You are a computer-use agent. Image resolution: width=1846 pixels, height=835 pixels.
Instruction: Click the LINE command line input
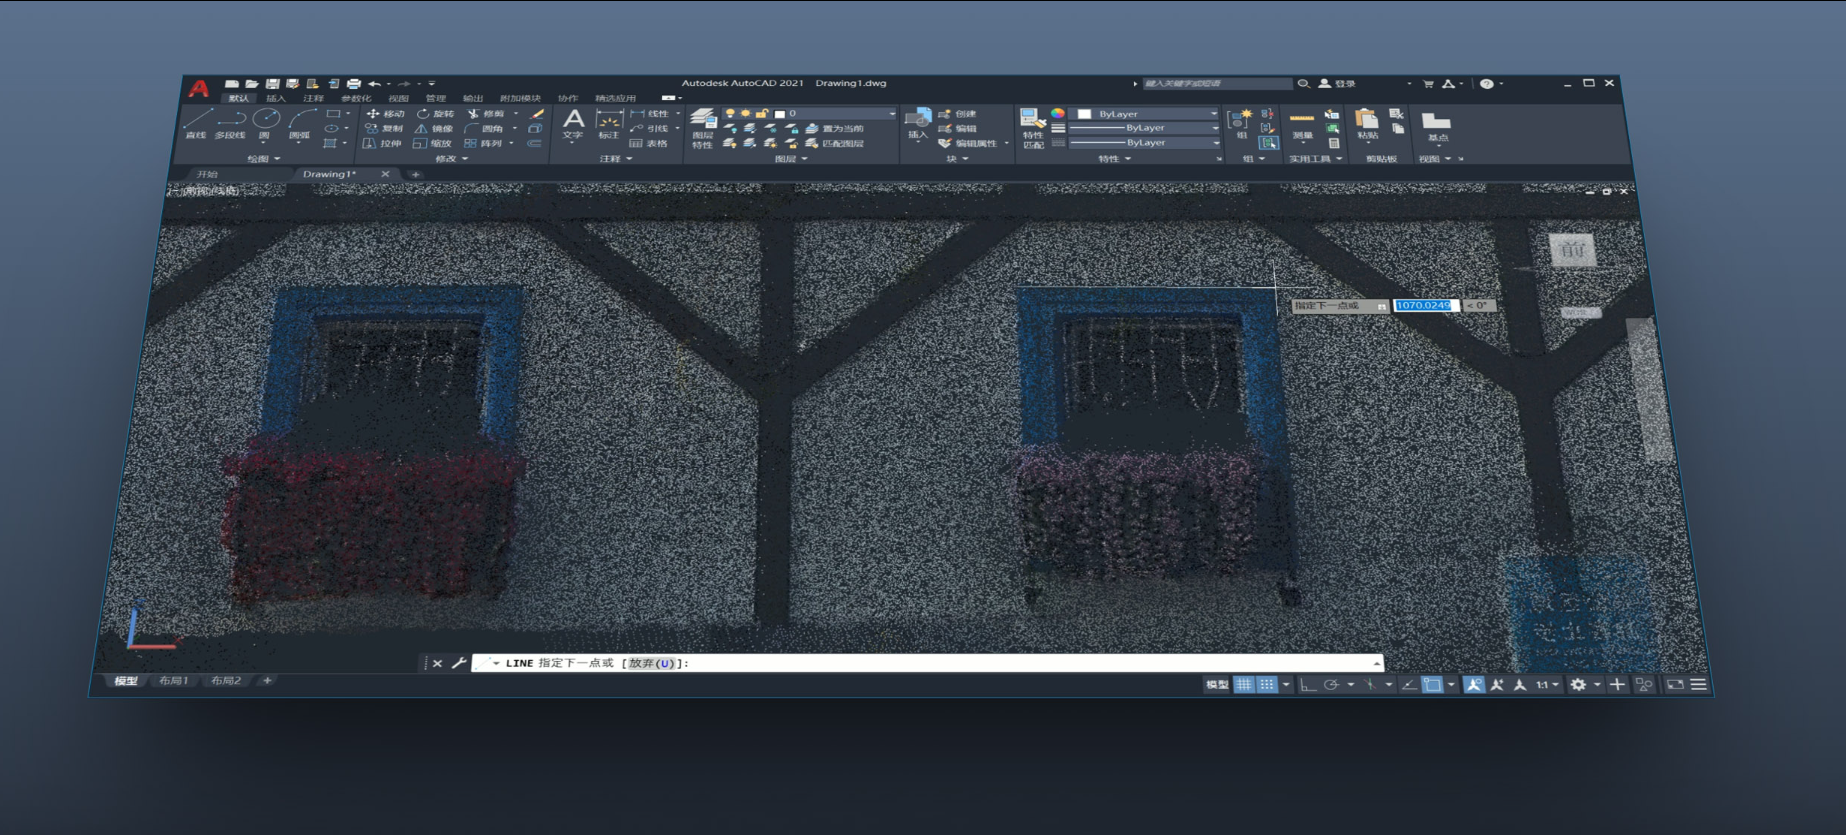coord(927,663)
